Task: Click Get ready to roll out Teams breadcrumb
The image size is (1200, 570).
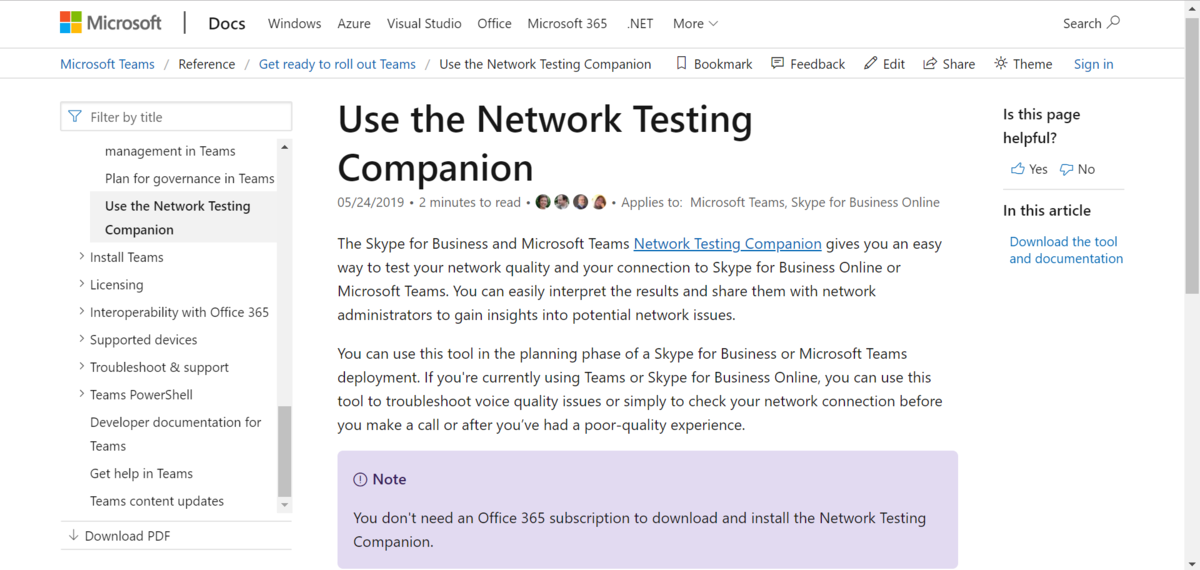Action: pos(337,64)
